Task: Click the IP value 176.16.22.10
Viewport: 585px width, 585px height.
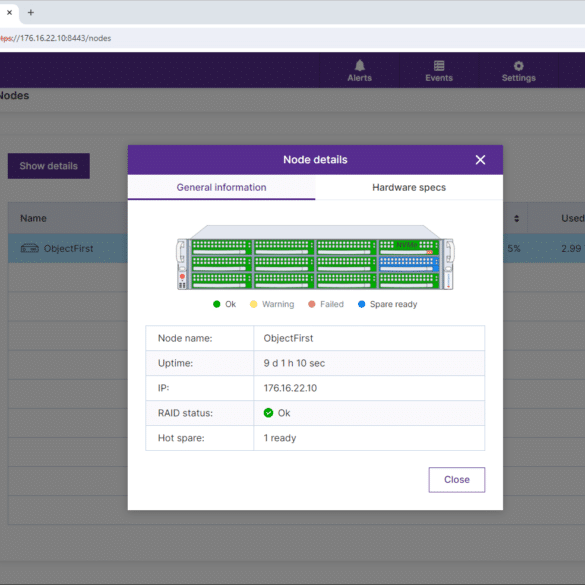Action: [x=290, y=388]
